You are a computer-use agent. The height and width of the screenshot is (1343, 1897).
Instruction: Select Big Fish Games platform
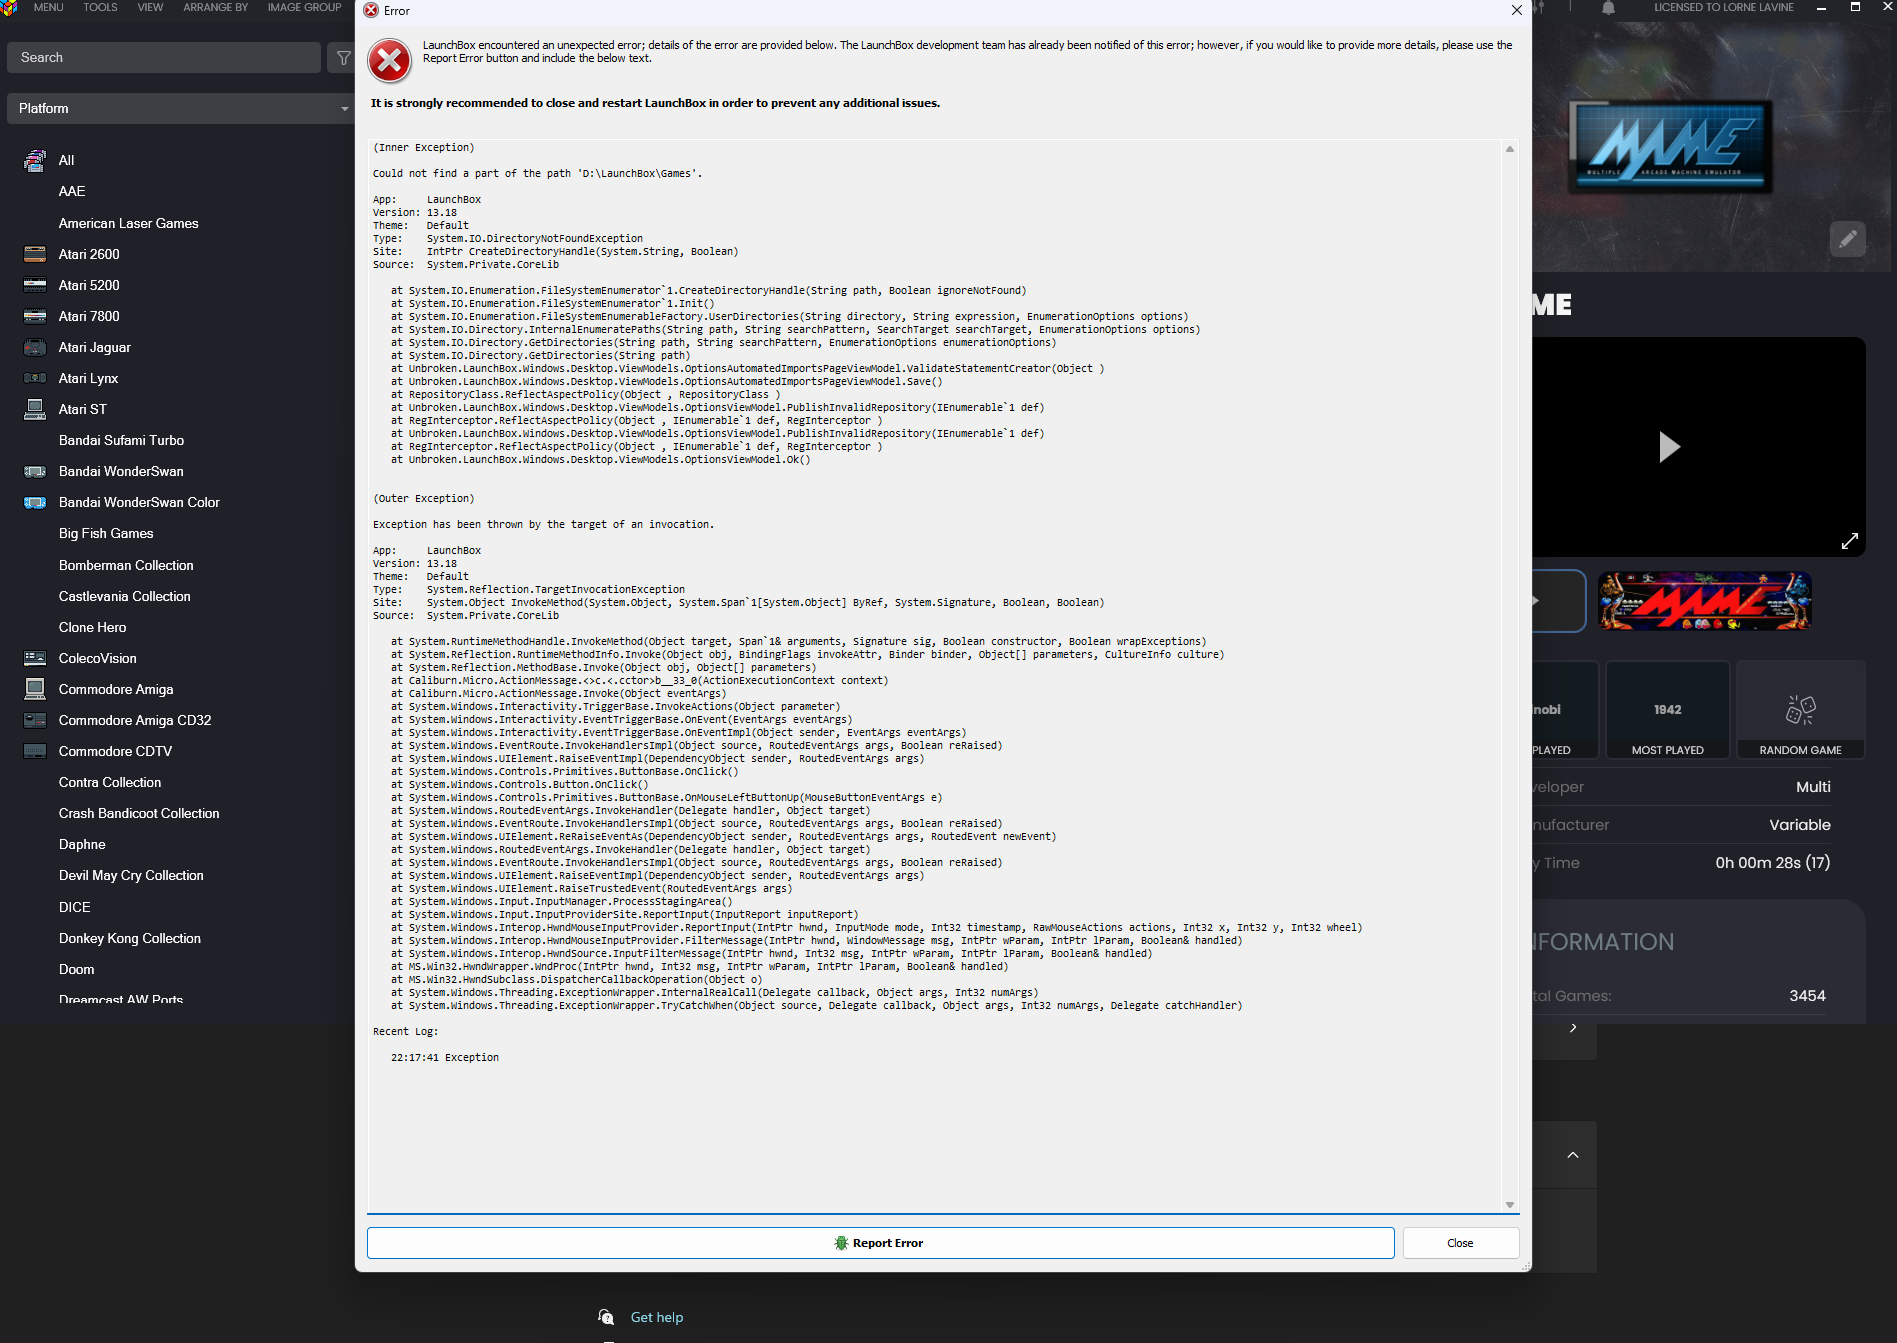pyautogui.click(x=106, y=533)
